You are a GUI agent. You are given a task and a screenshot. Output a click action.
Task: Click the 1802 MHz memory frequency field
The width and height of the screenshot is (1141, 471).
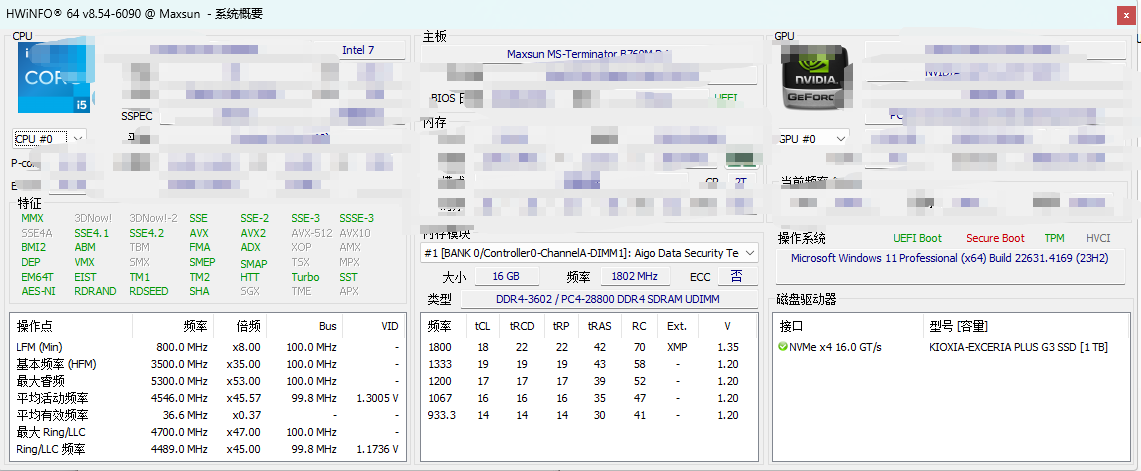click(x=635, y=277)
